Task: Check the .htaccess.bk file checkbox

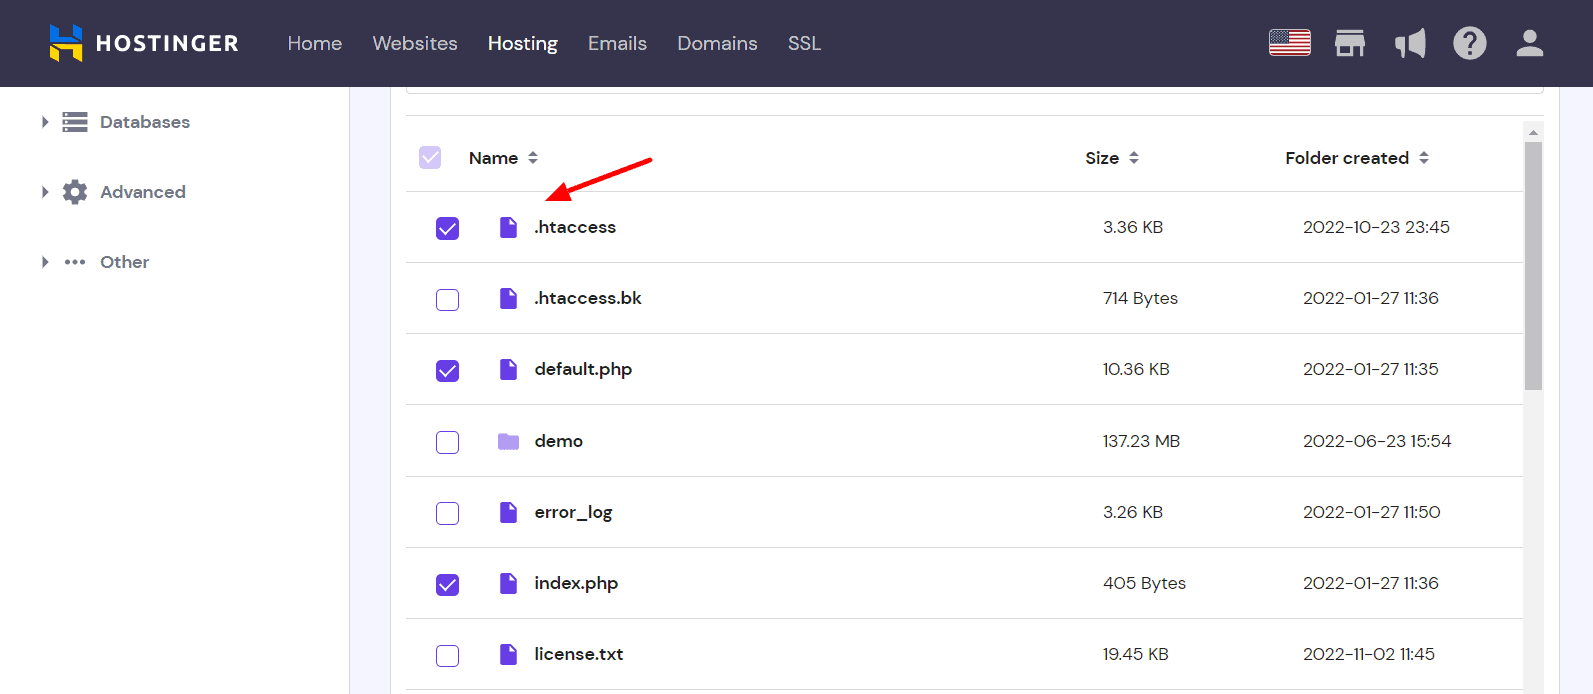Action: (x=447, y=299)
